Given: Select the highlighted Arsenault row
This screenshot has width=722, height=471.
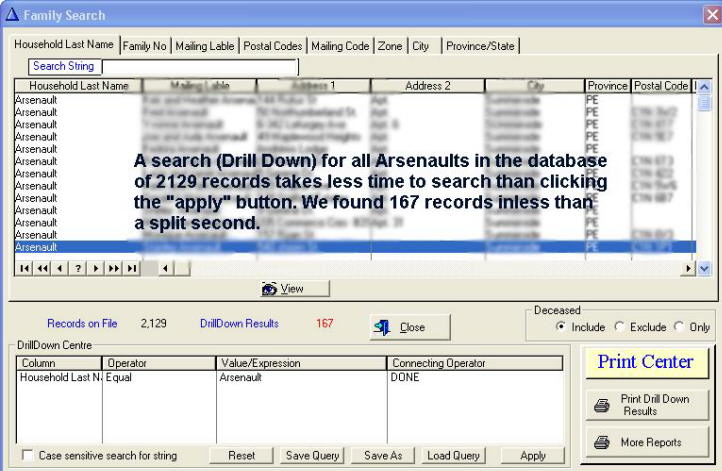Looking at the screenshot, I should (x=355, y=247).
